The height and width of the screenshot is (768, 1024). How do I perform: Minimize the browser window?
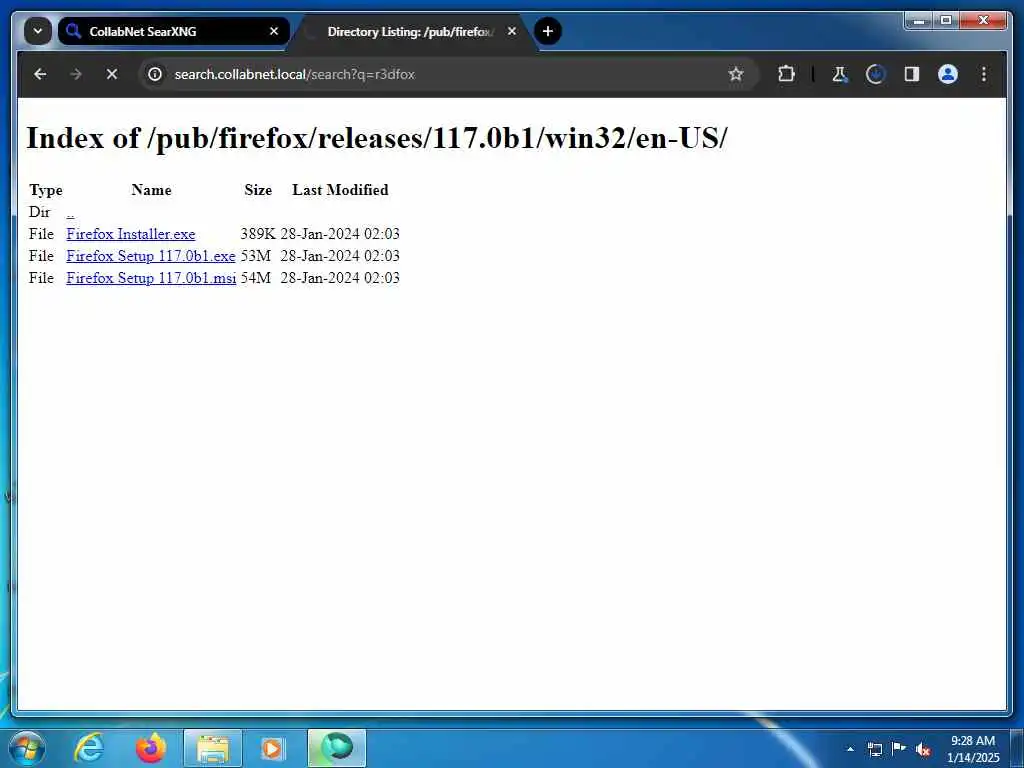pyautogui.click(x=918, y=20)
